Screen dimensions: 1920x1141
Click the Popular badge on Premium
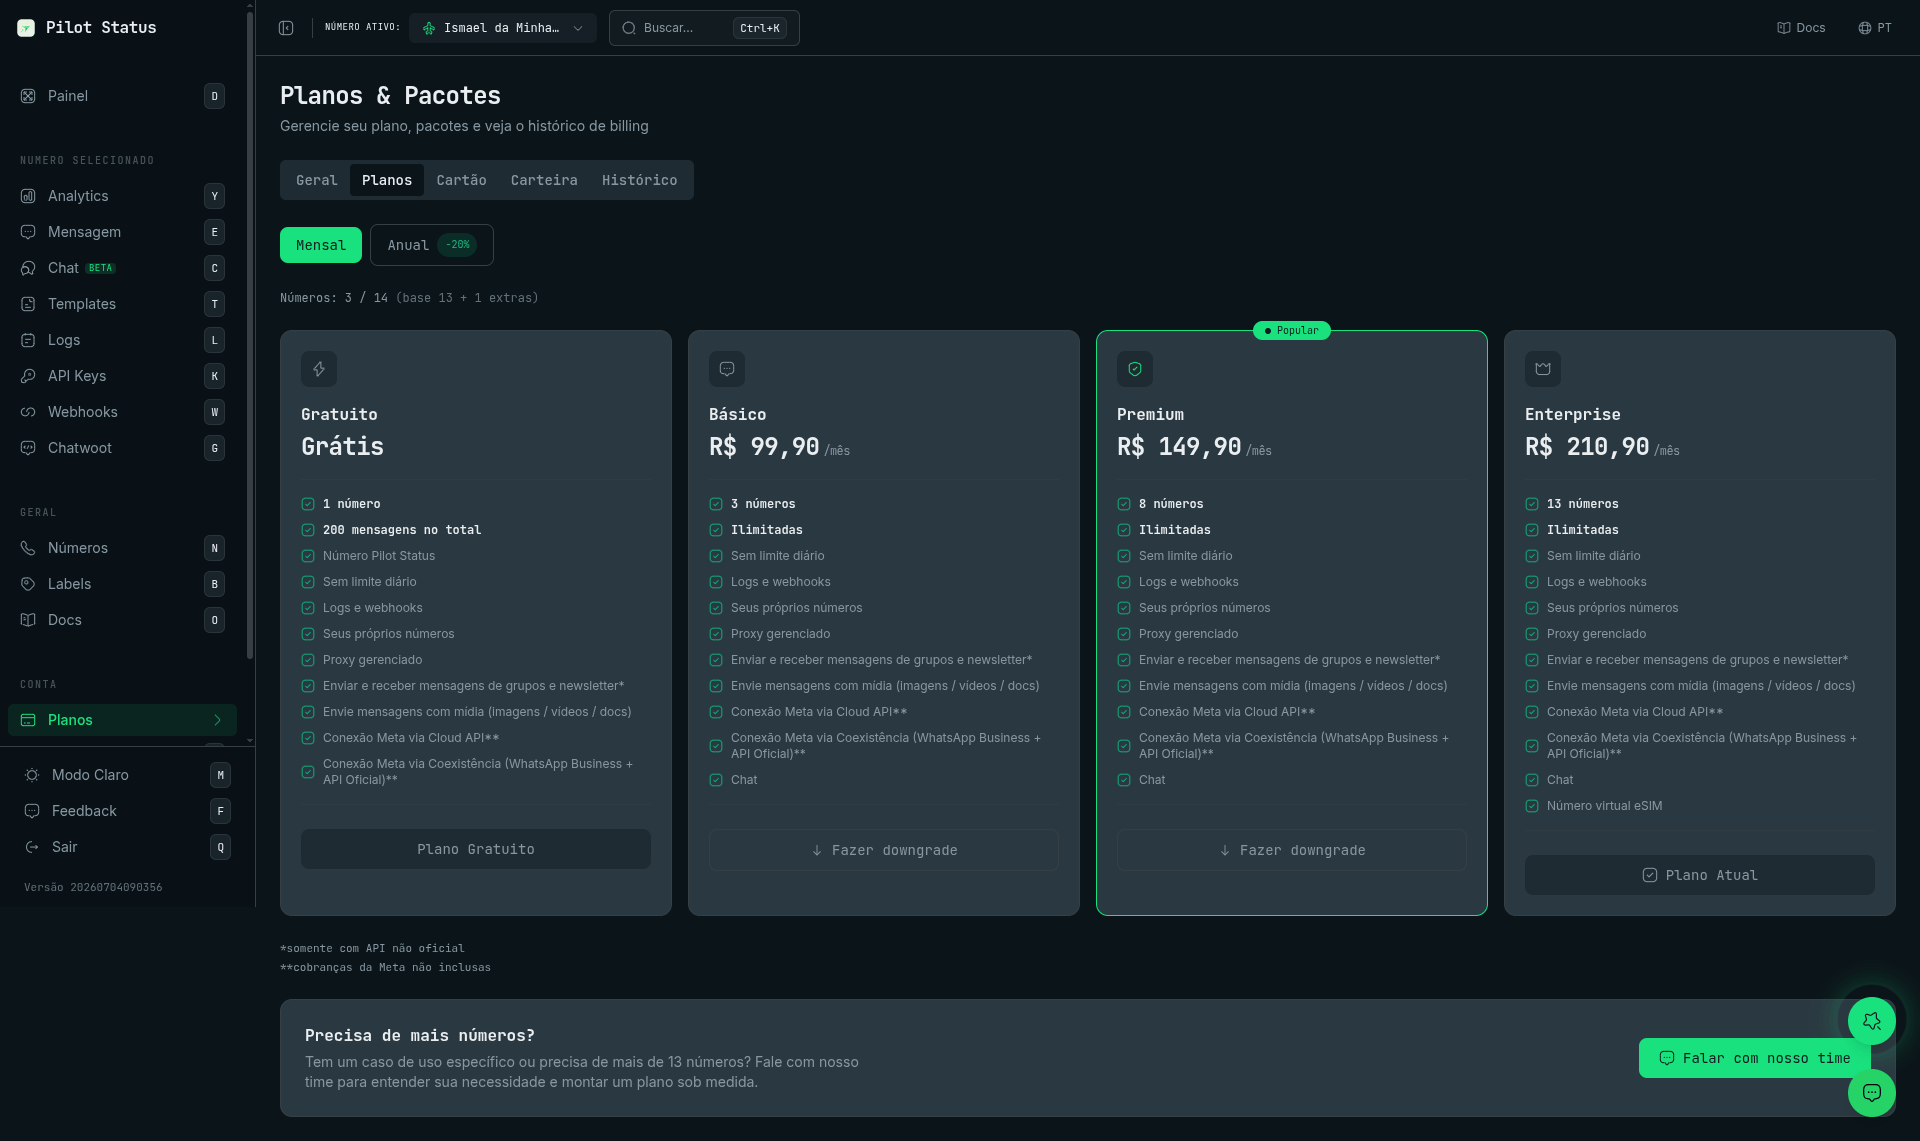point(1292,331)
